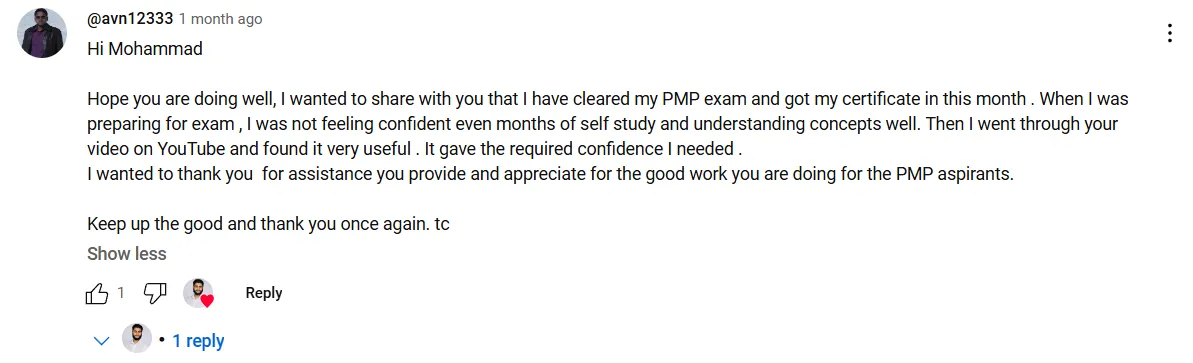Click the 1 month ago timestamp
This screenshot has height=363, width=1193.
point(221,19)
